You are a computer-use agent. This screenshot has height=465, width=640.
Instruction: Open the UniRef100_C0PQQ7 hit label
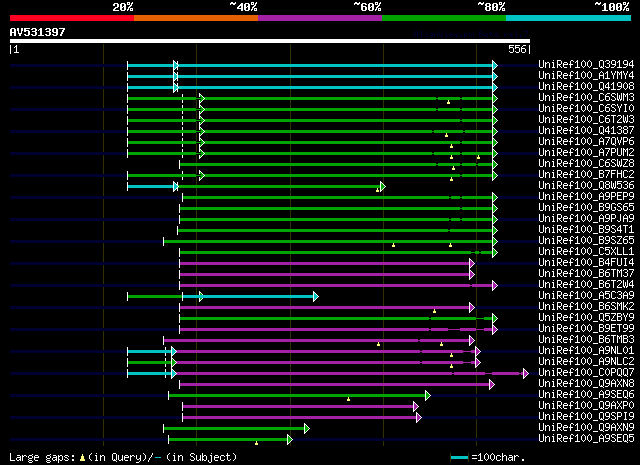tap(586, 373)
